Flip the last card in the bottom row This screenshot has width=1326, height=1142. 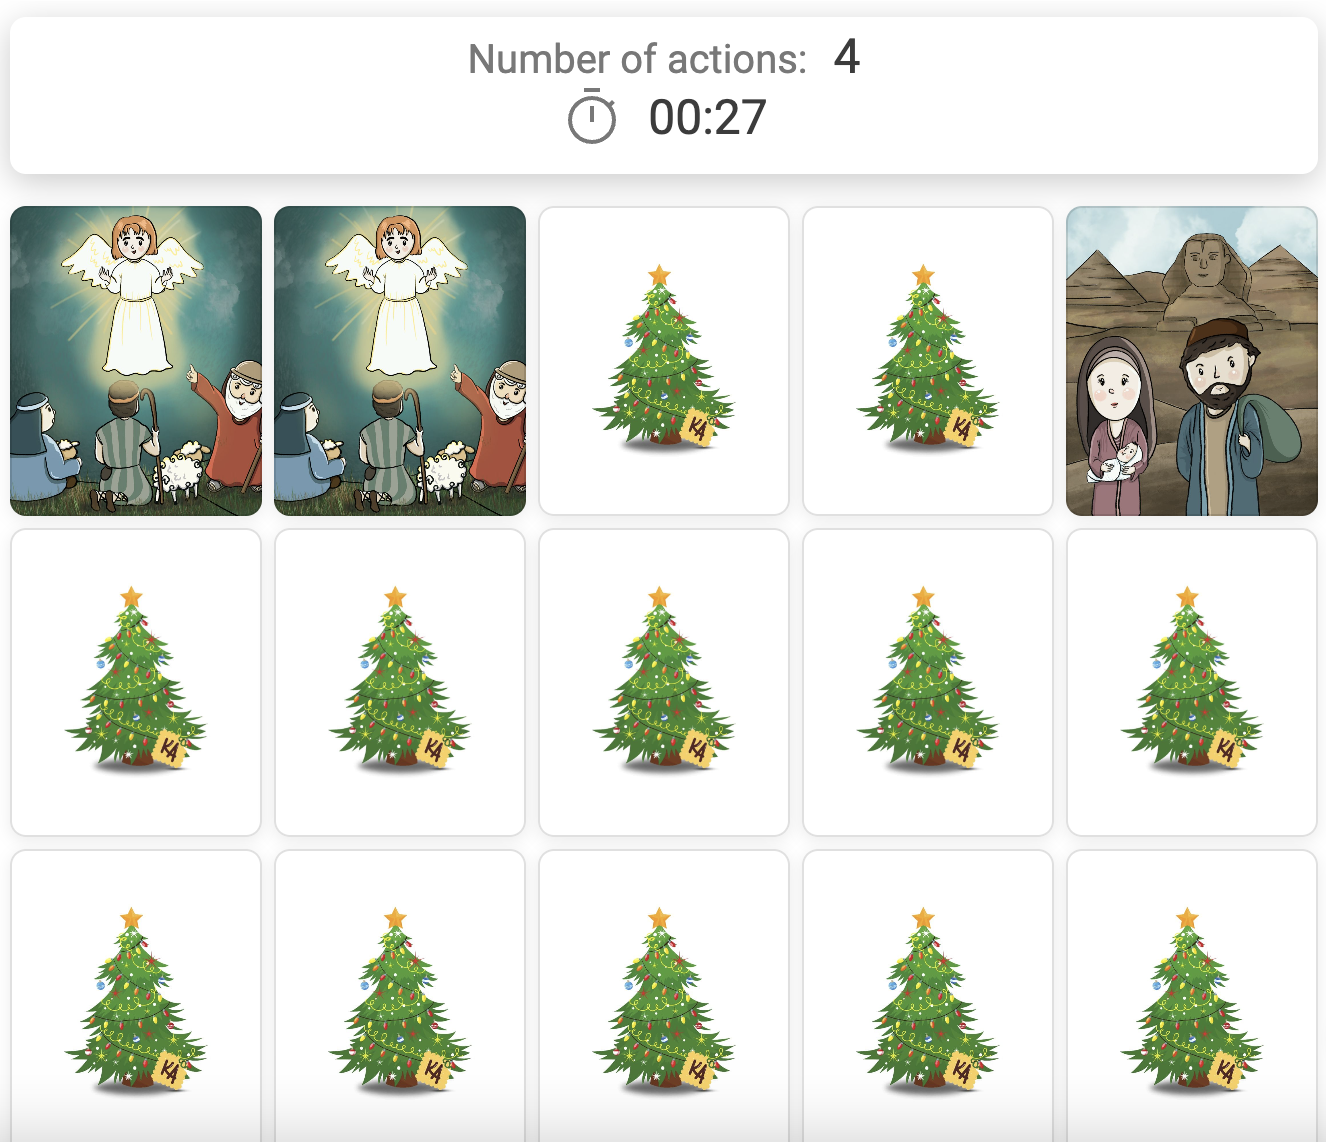point(1192,997)
